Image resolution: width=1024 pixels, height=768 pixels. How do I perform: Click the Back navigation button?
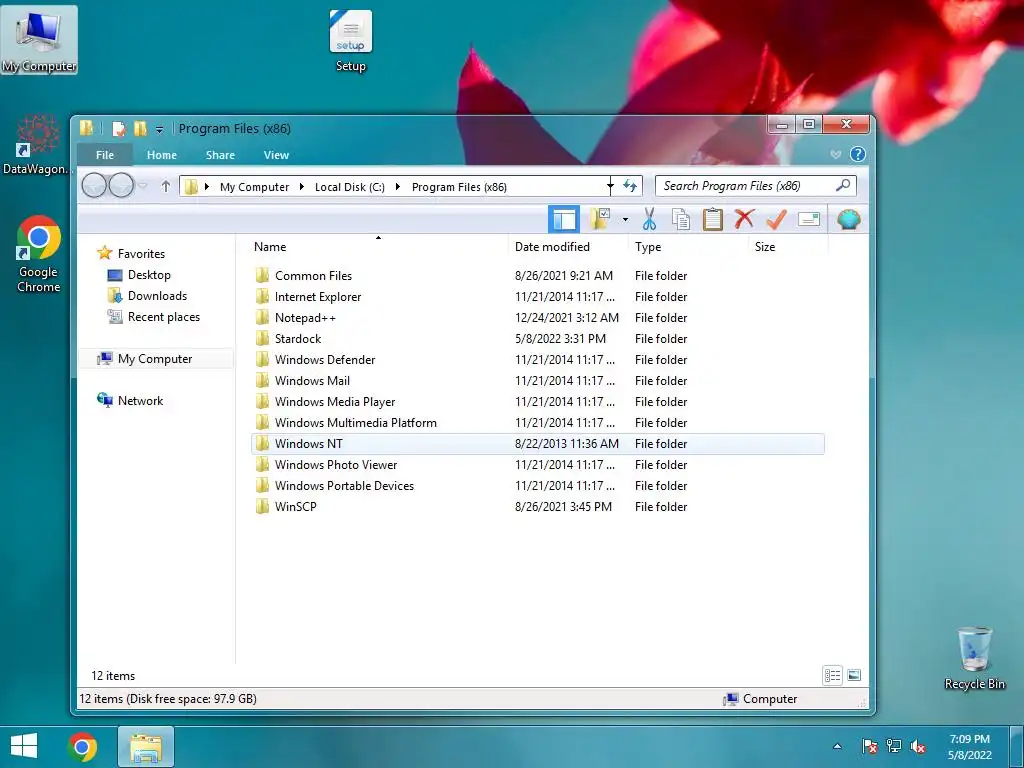click(94, 186)
